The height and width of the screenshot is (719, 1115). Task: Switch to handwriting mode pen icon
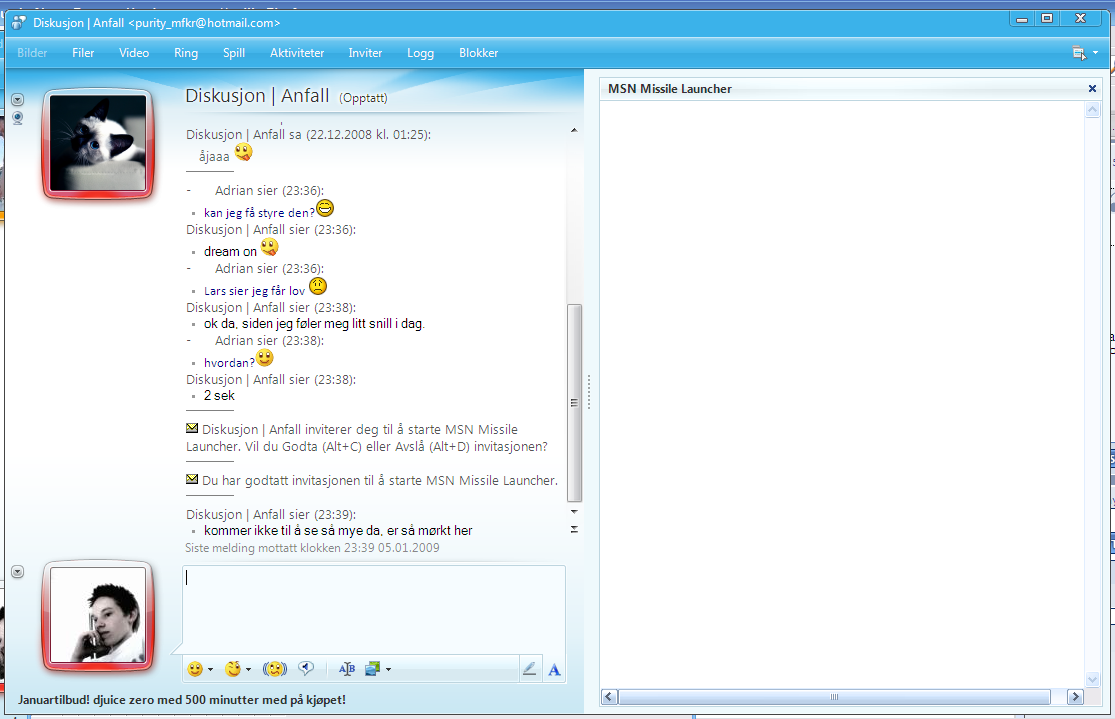(529, 669)
